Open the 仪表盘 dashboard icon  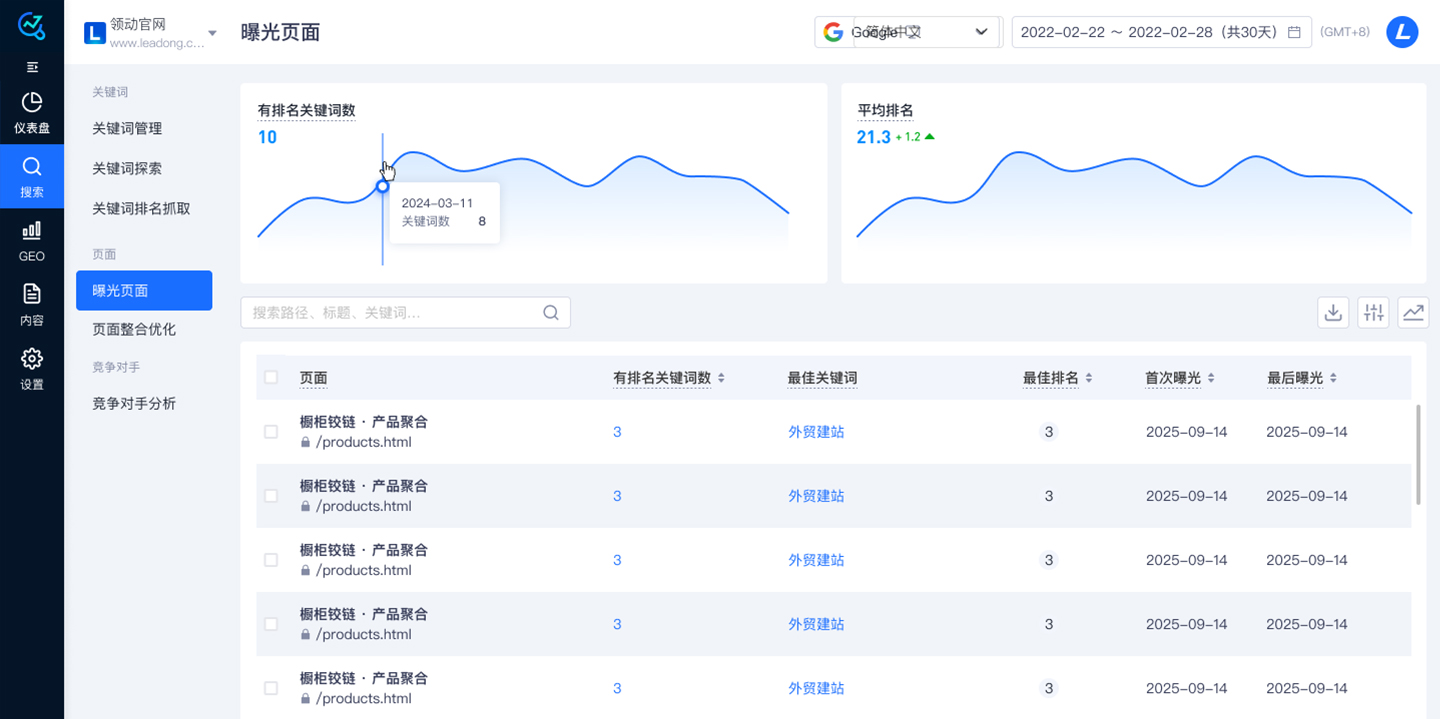pos(32,102)
